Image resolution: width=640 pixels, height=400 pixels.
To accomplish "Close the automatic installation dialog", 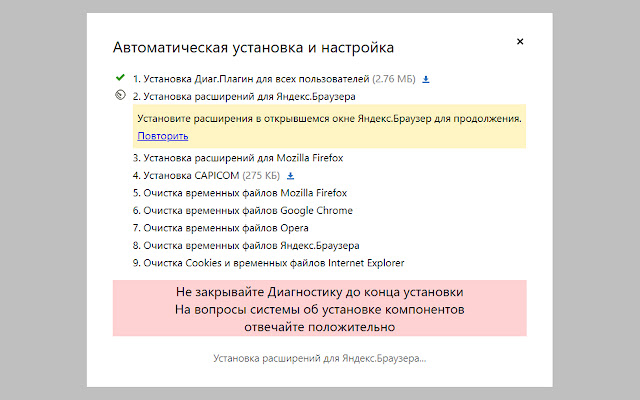I will (520, 41).
